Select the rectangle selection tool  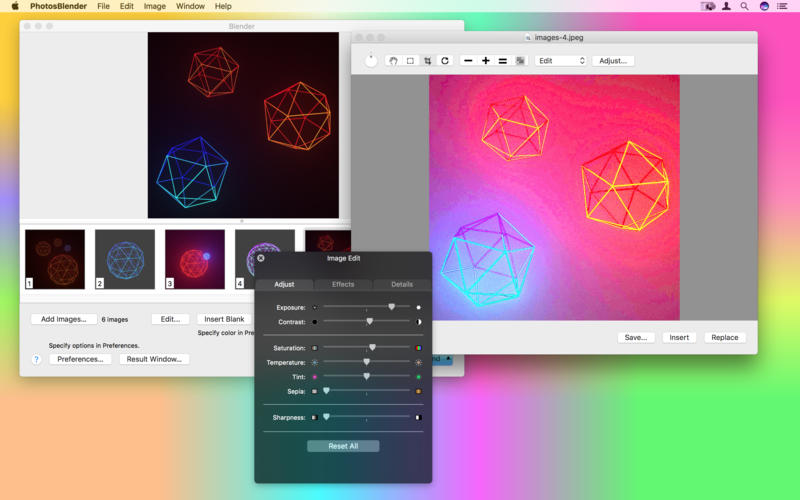[410, 61]
